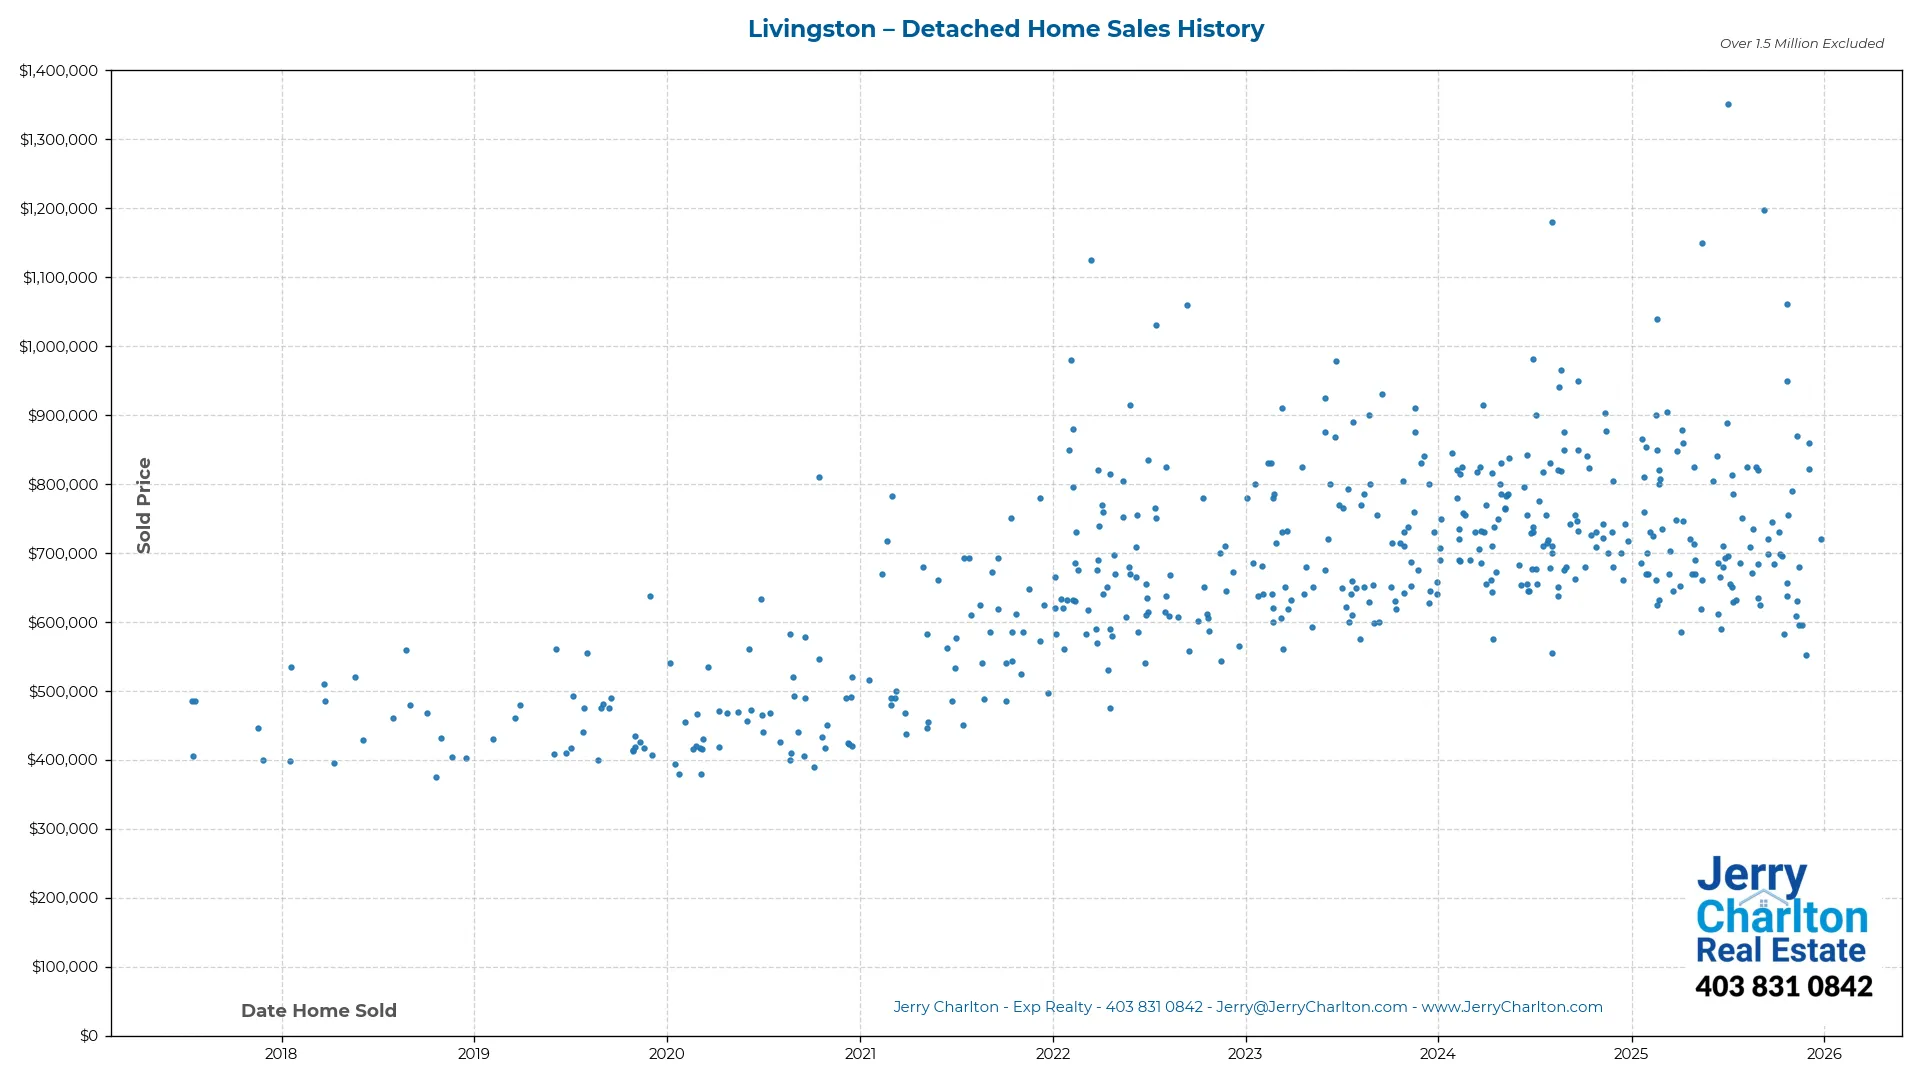Select the lowest-priced dot below $380,000 in 2018
This screenshot has height=1080, width=1920.
point(436,776)
